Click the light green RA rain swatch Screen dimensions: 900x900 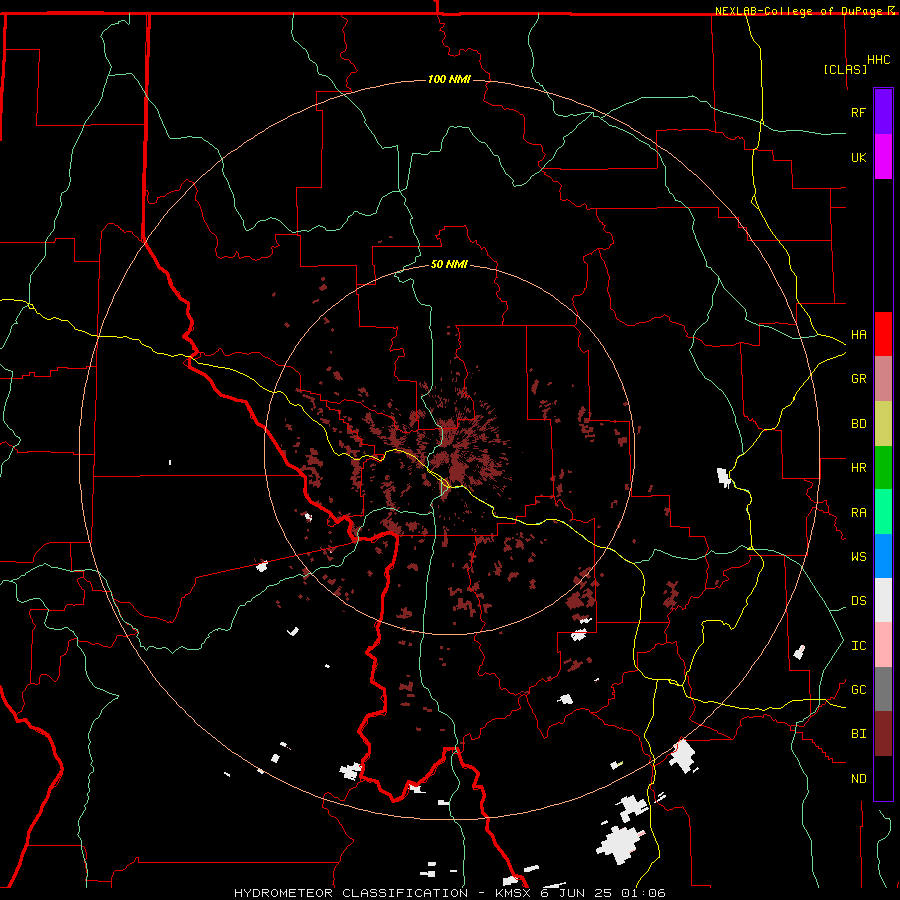[883, 512]
